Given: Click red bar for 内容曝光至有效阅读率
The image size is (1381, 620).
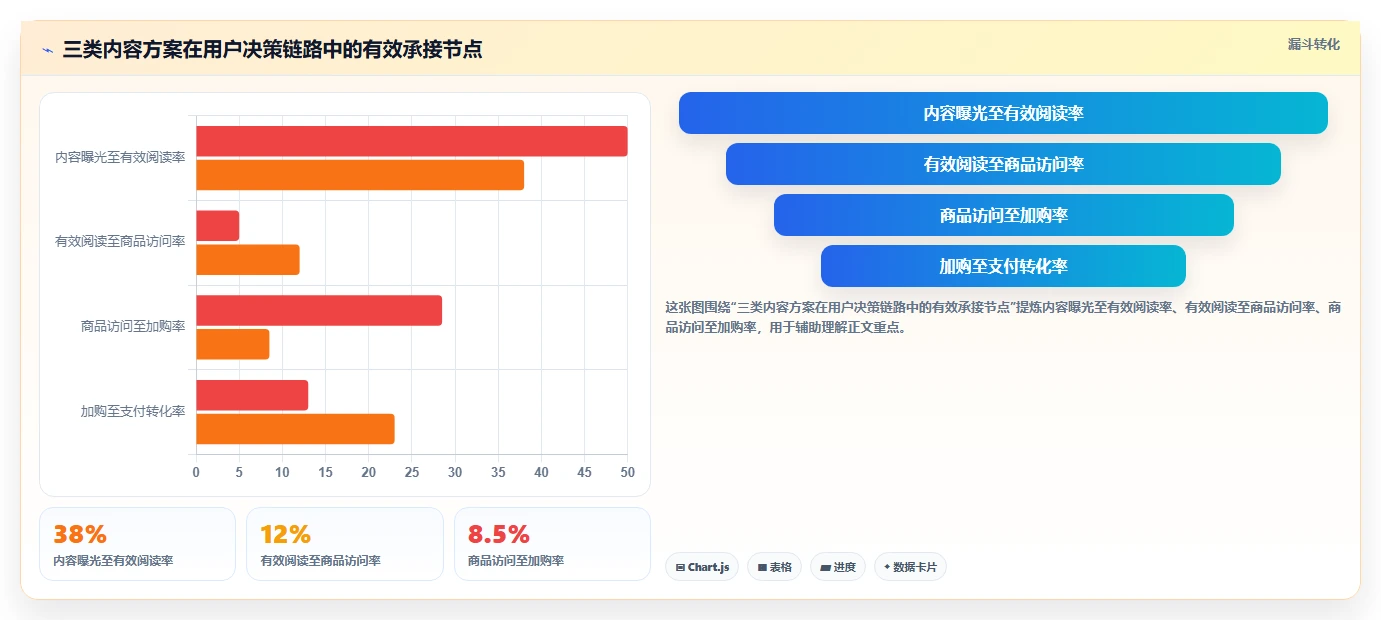Looking at the screenshot, I should [412, 141].
